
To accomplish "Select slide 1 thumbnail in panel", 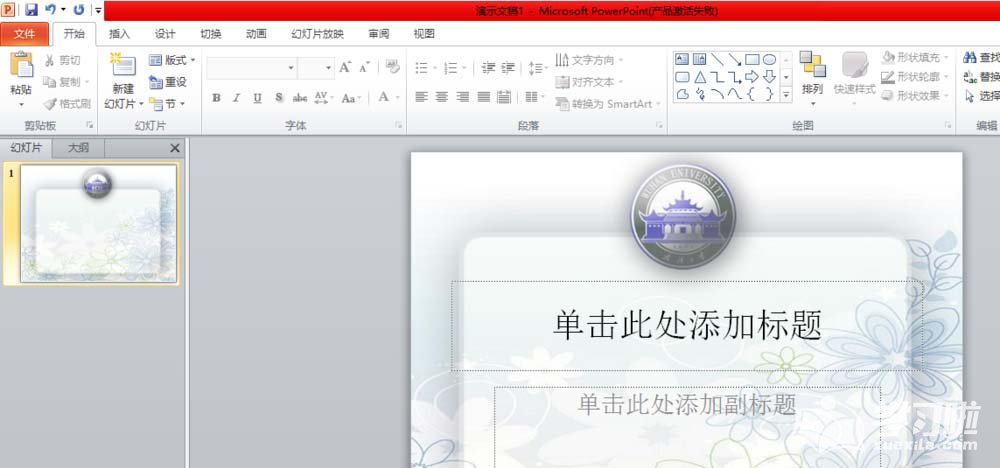I will click(98, 224).
